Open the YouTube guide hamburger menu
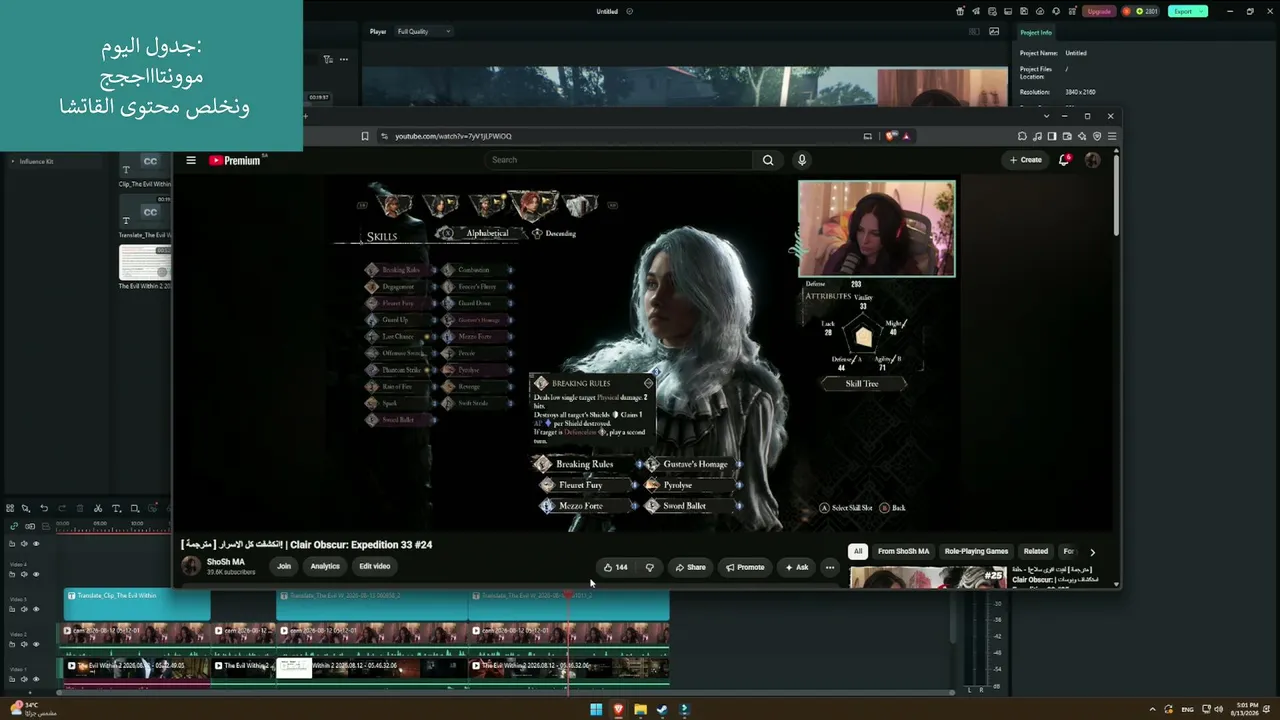 191,160
